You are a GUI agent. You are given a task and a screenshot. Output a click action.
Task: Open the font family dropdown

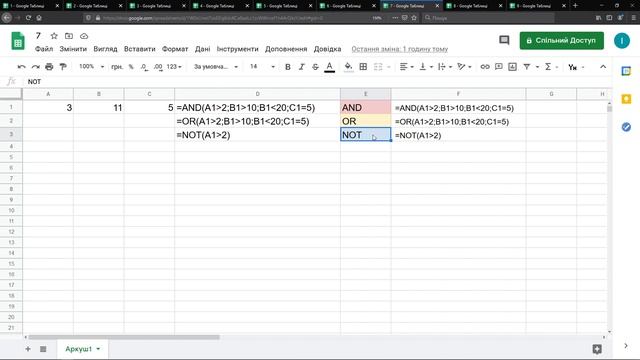[216, 67]
